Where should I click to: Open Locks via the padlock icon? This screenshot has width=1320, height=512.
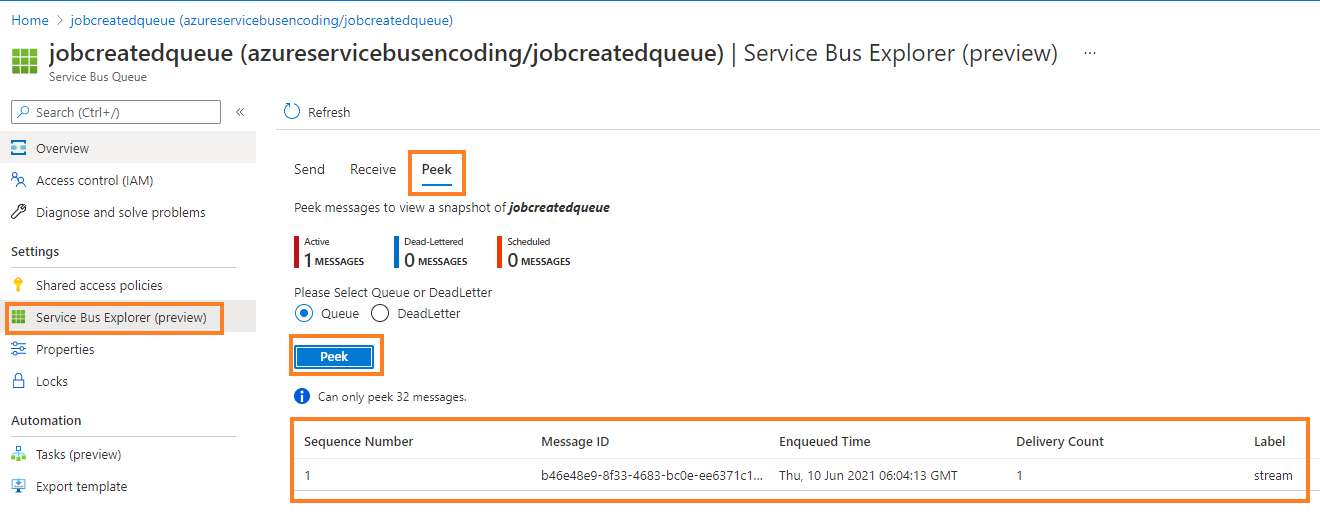(18, 381)
